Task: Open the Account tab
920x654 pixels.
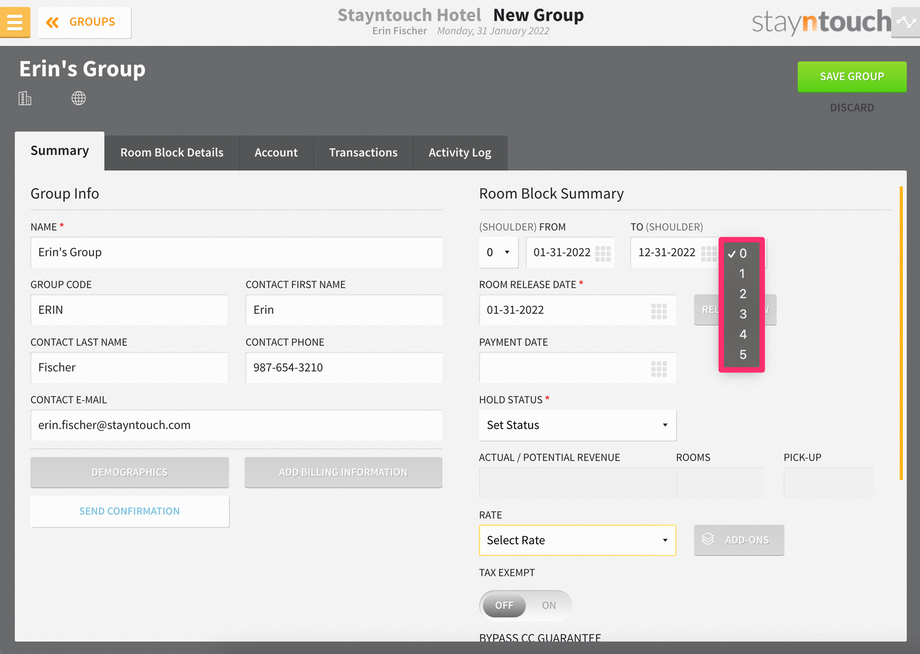Action: (276, 153)
